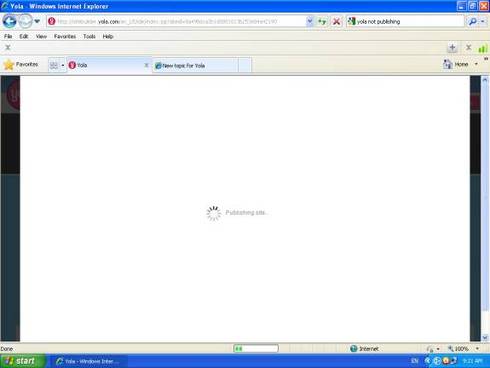Open a new blank tab
Viewport: 490px width, 368px height.
coord(245,66)
